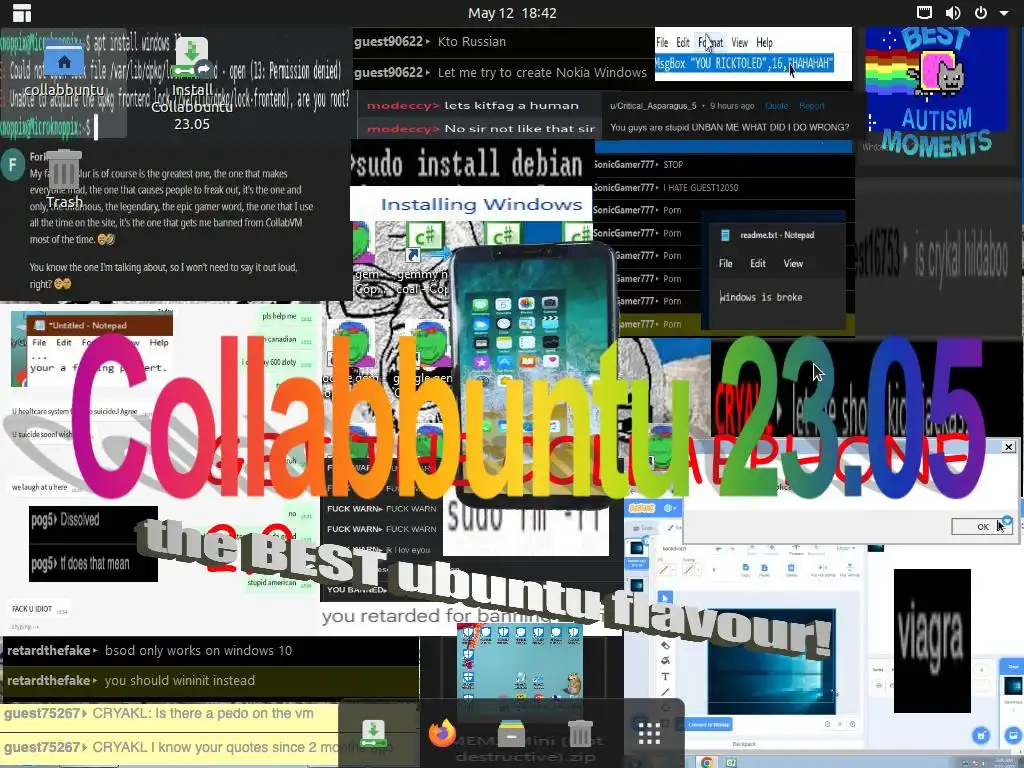Launch the installer from the dock
This screenshot has width=1024, height=768.
[374, 735]
